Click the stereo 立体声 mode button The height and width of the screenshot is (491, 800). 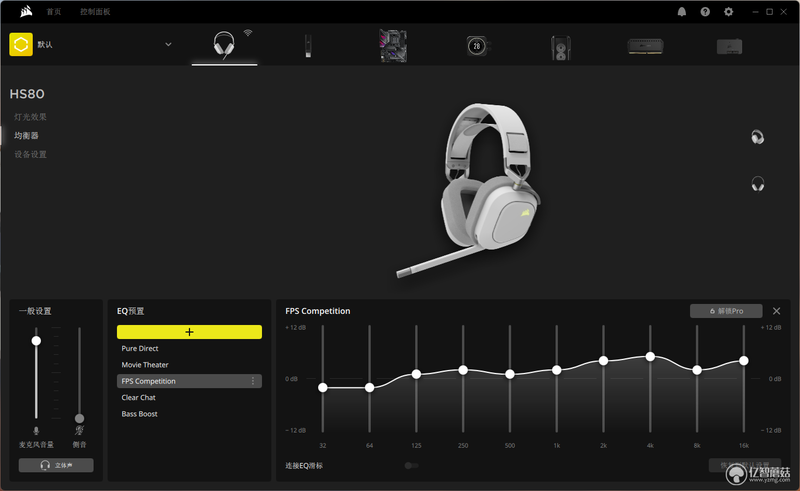[x=56, y=465]
